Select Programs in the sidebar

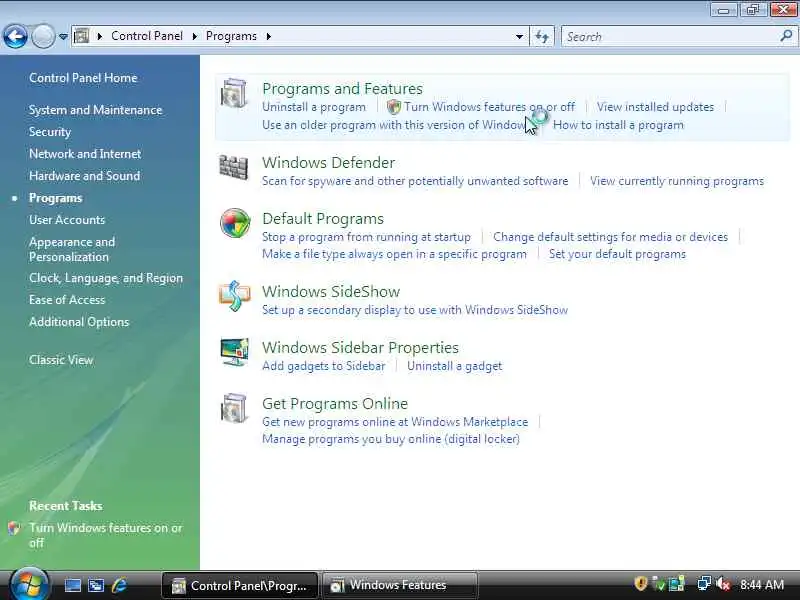pos(56,198)
